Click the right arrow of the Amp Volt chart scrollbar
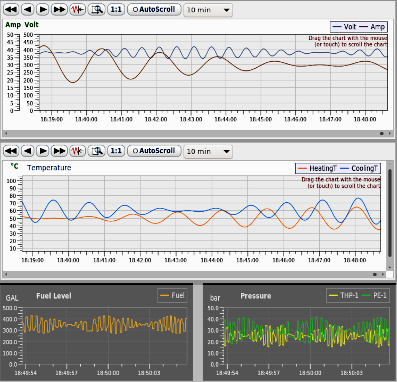 (390, 134)
